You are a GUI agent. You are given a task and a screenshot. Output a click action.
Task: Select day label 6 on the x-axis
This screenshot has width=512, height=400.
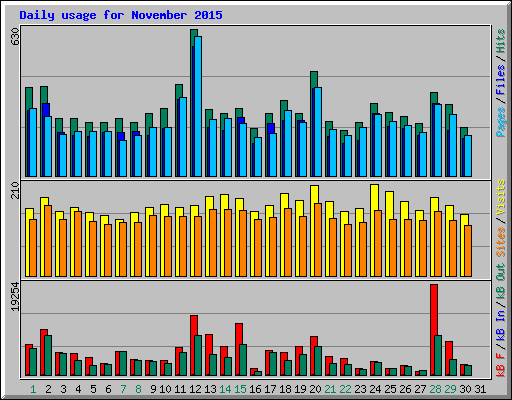[108, 389]
